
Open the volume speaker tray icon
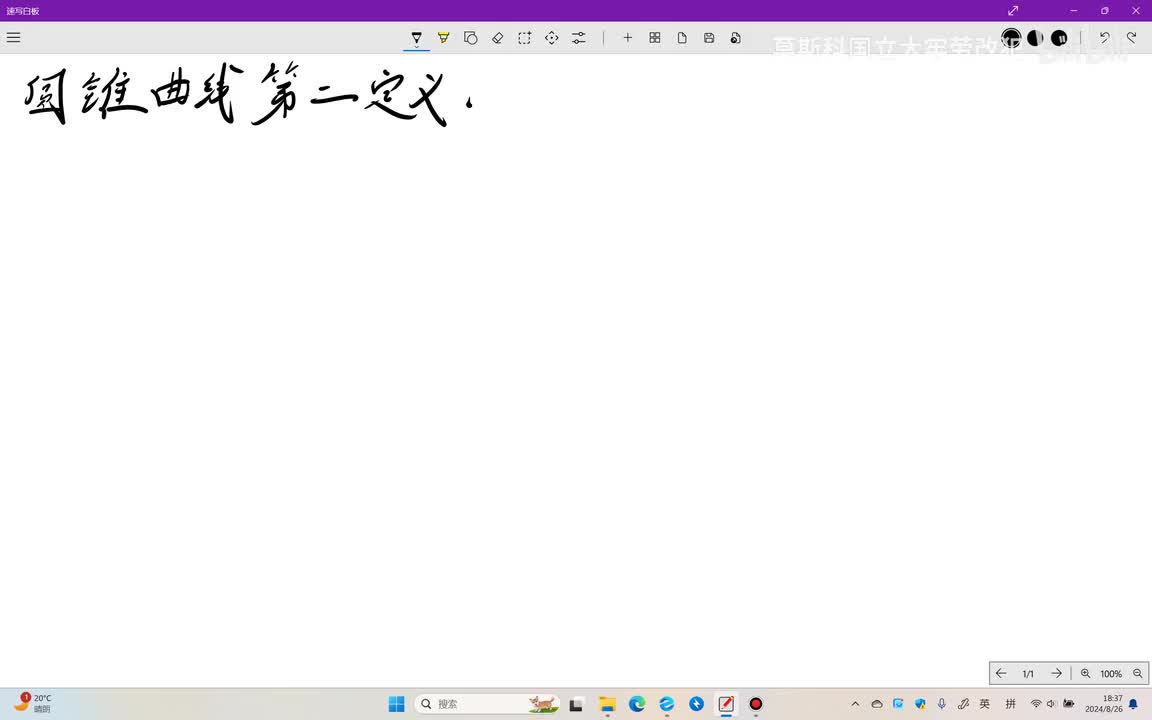tap(1051, 704)
